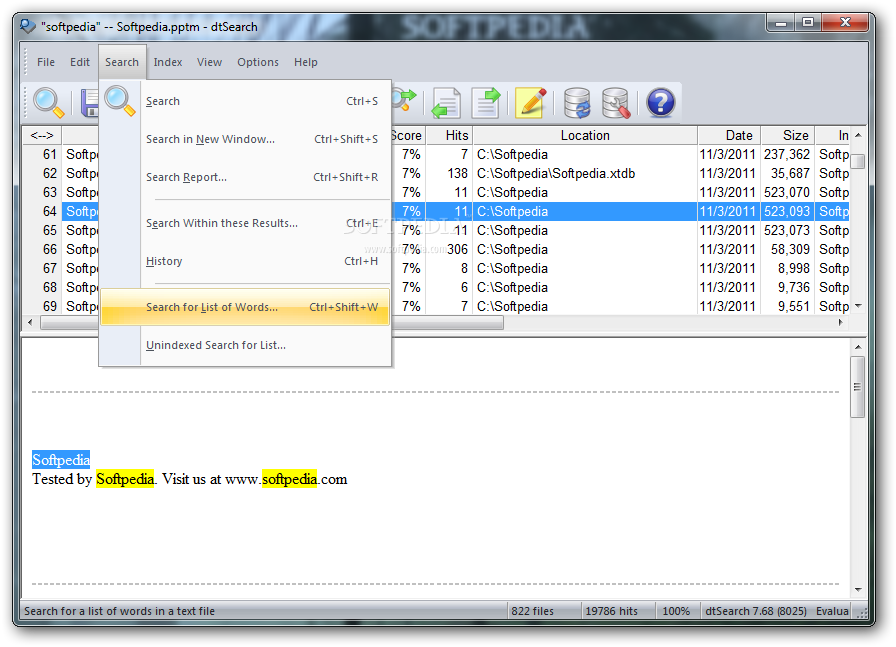Click the update index database icon
Image resolution: width=896 pixels, height=647 pixels.
pos(577,103)
